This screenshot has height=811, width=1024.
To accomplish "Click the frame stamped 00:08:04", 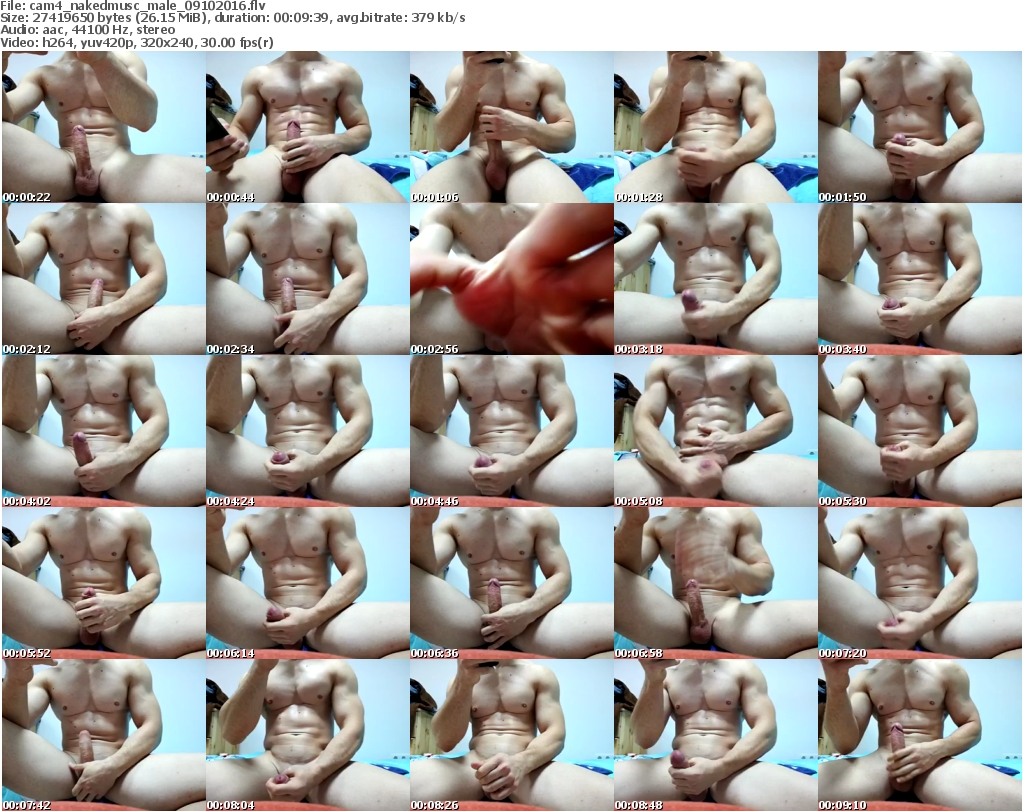I will (308, 735).
